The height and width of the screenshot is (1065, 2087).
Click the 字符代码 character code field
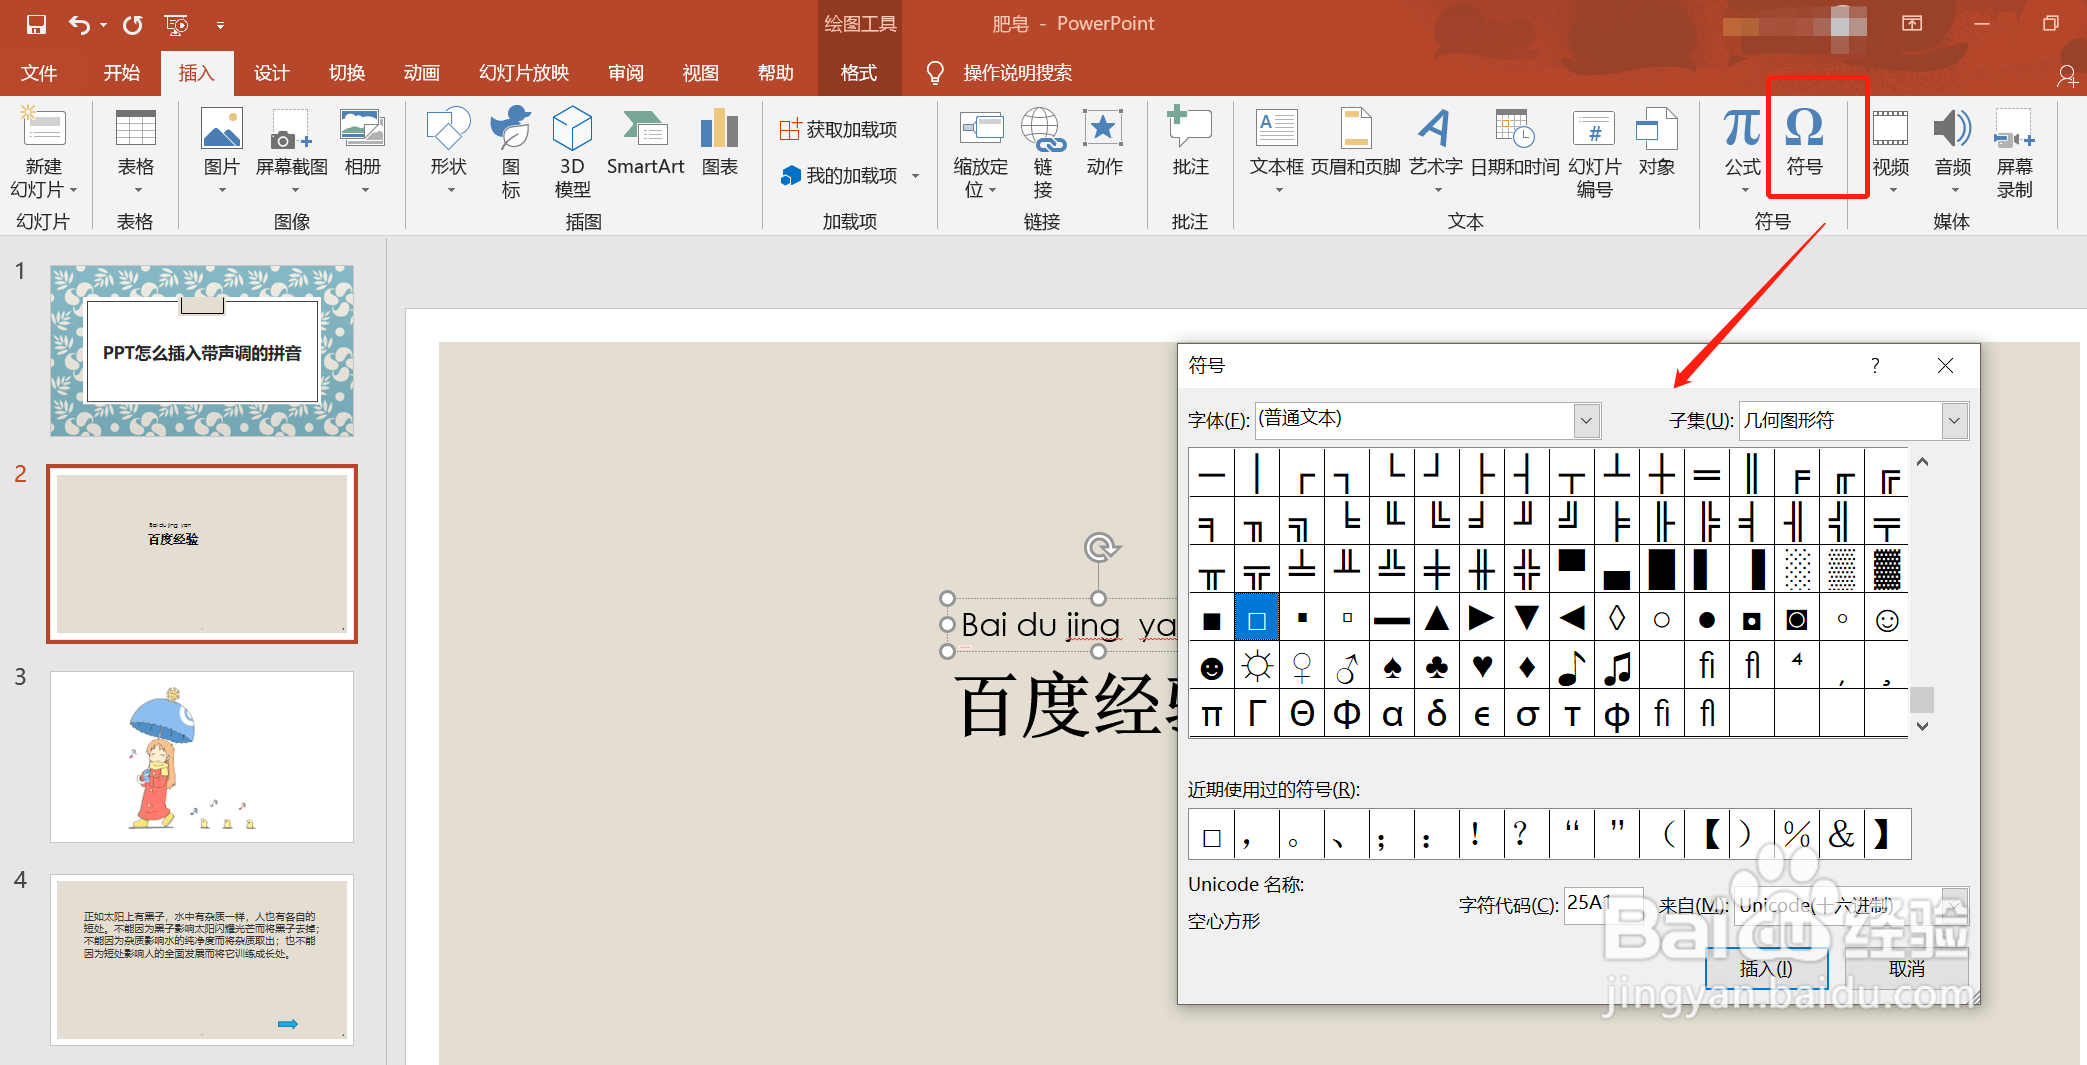(1603, 905)
